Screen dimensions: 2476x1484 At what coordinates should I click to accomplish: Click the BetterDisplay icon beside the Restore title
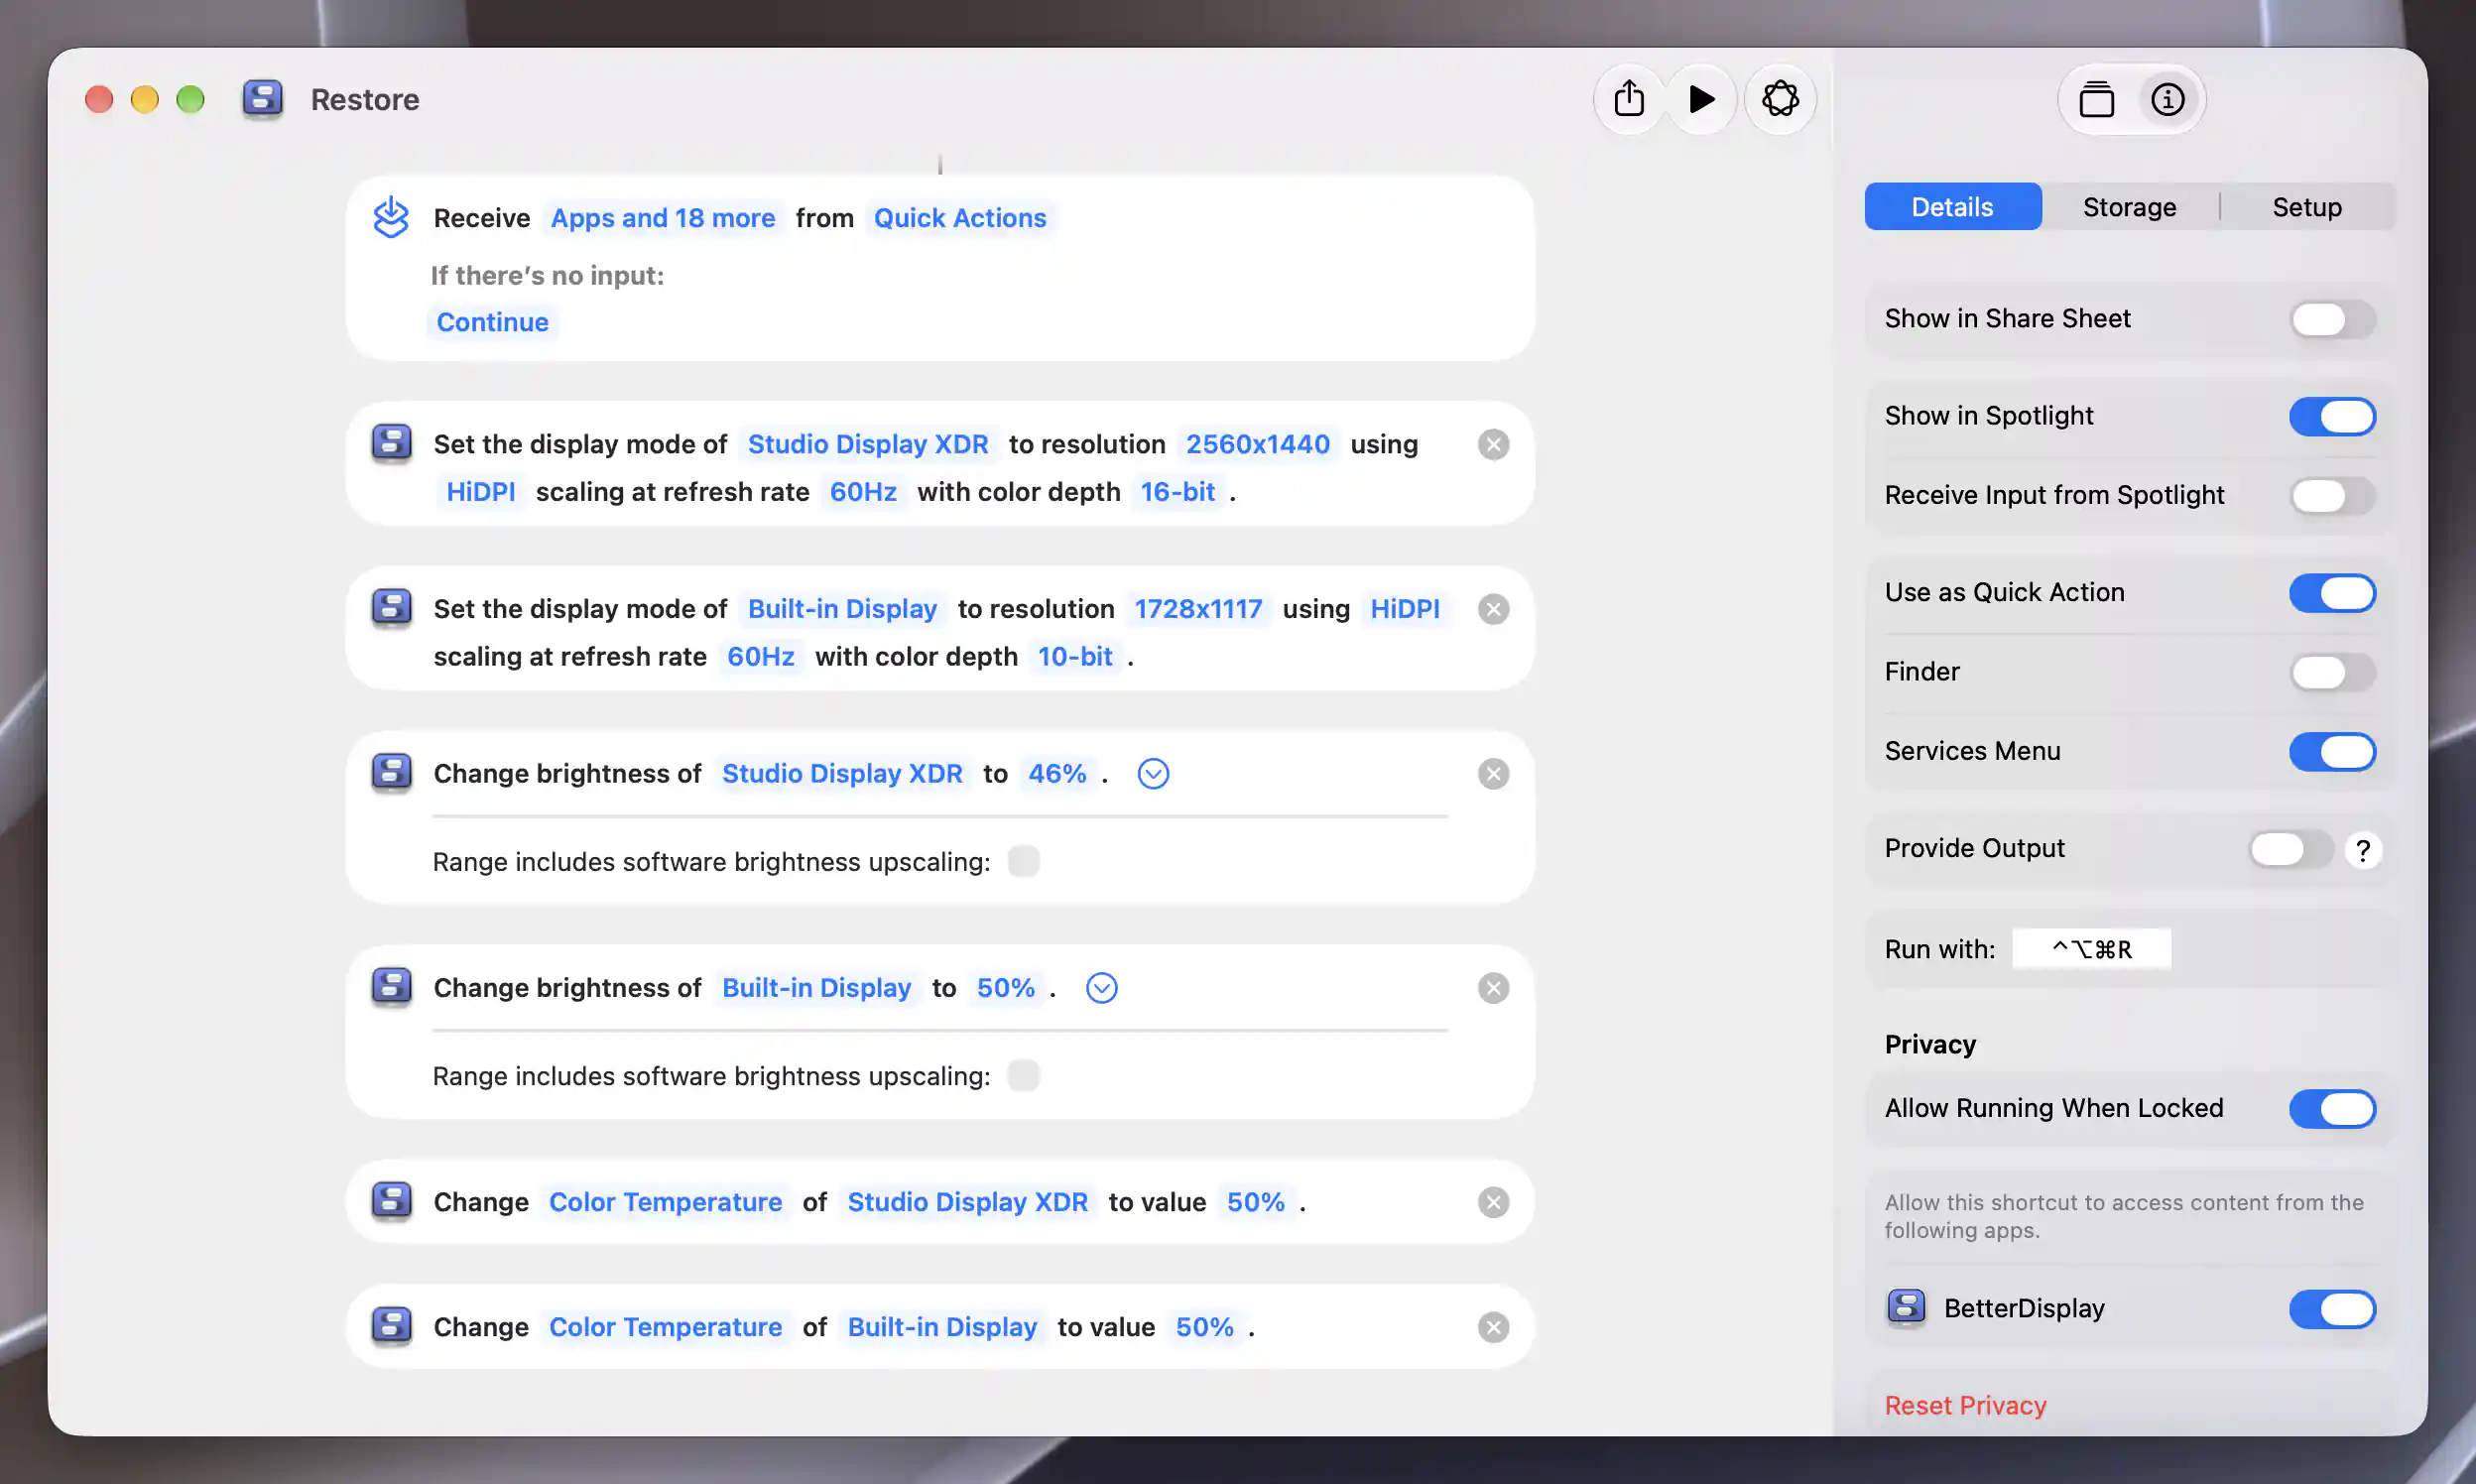(263, 99)
